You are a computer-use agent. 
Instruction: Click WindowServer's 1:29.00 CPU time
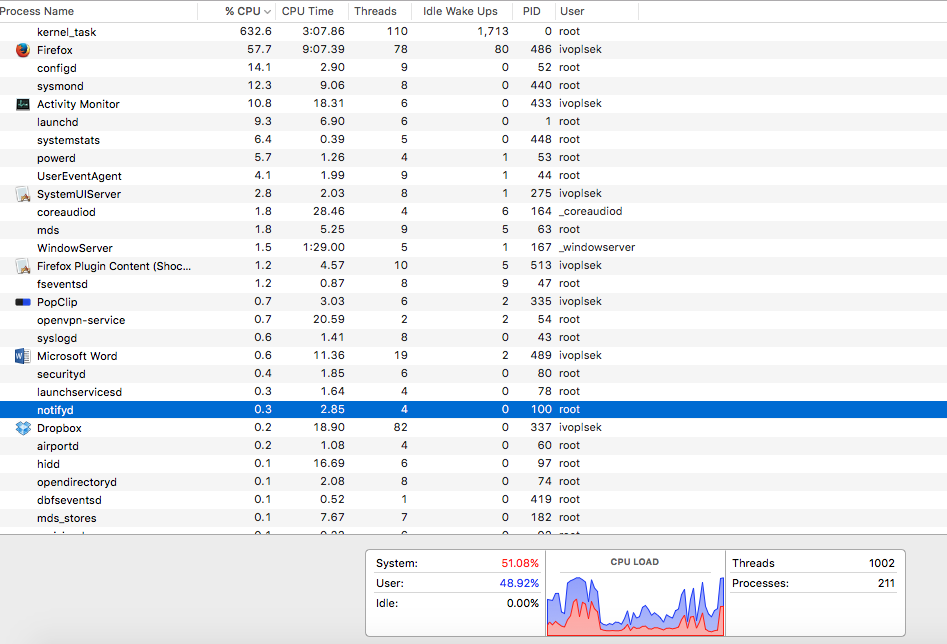coord(324,247)
